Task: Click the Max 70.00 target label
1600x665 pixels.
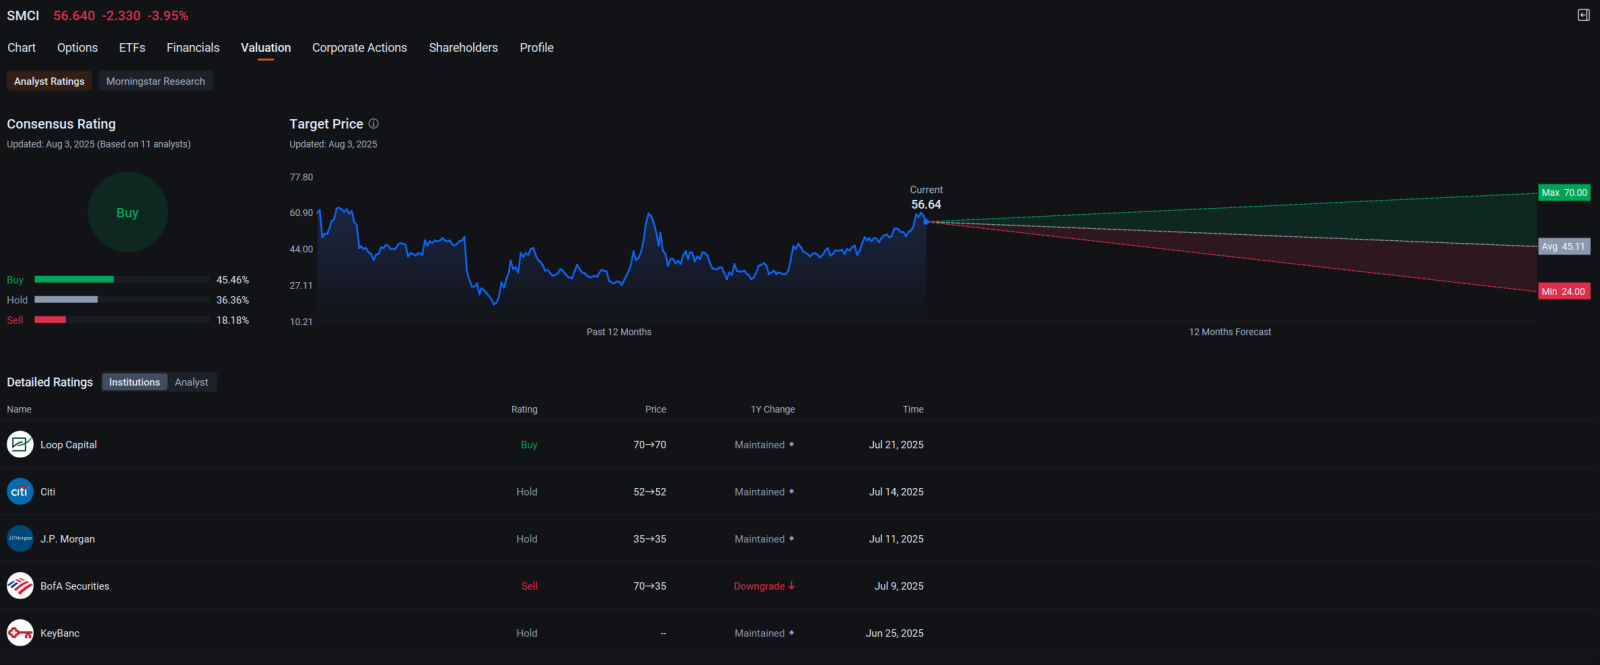Action: point(1564,192)
